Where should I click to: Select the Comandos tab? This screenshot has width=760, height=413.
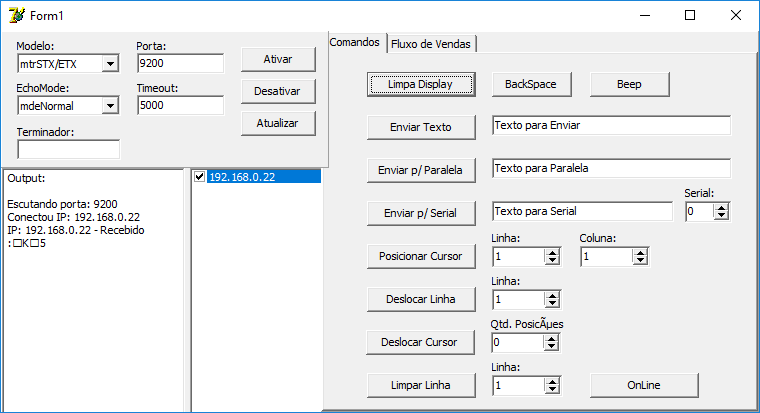click(x=355, y=42)
